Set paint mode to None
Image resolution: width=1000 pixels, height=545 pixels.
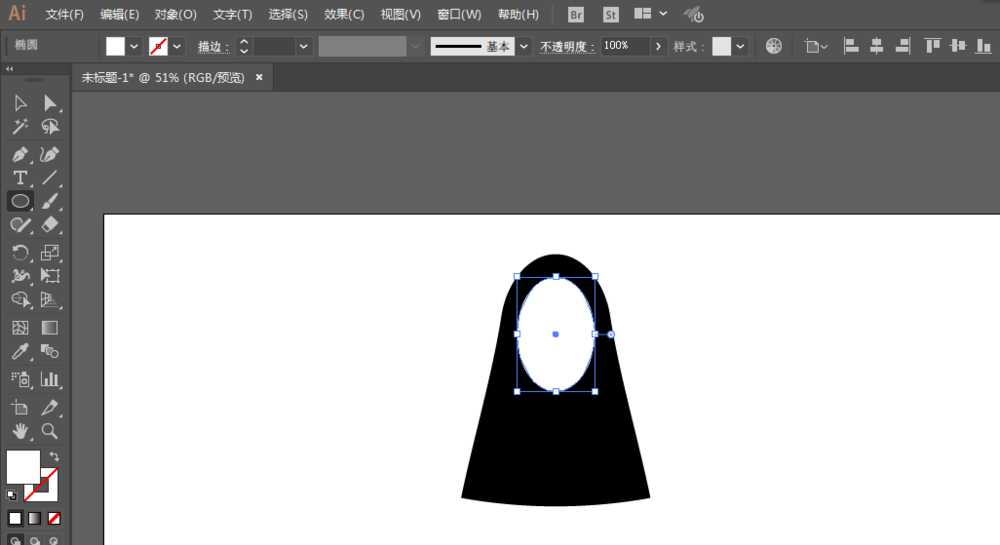pyautogui.click(x=54, y=518)
